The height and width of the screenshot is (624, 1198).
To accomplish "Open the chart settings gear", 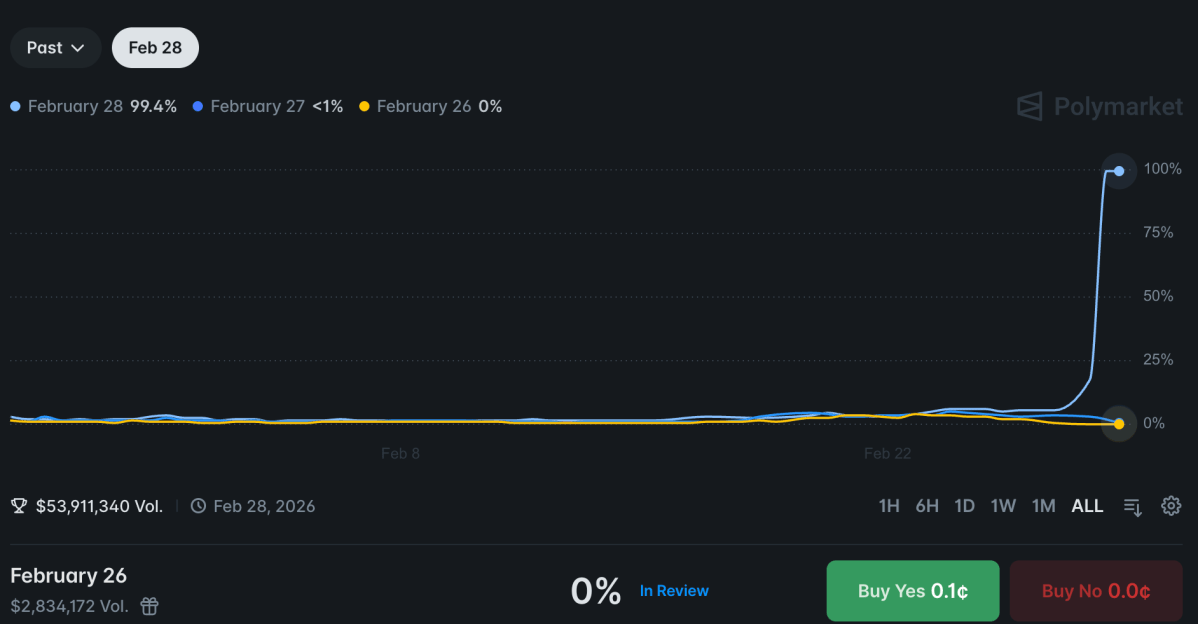I will click(1171, 506).
